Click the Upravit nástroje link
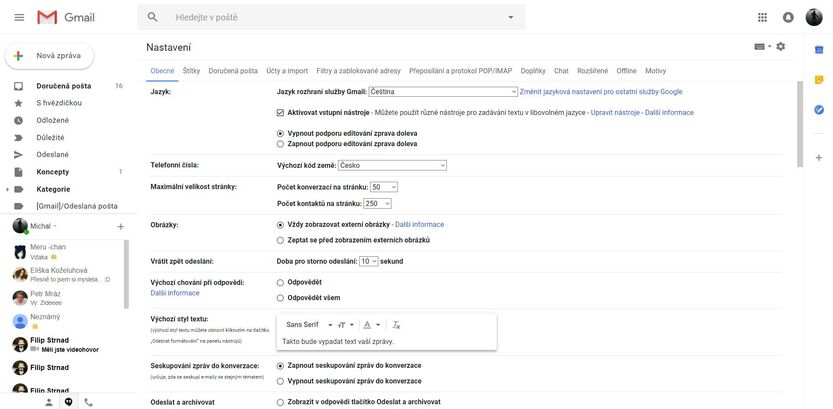833x409 pixels. [615, 113]
